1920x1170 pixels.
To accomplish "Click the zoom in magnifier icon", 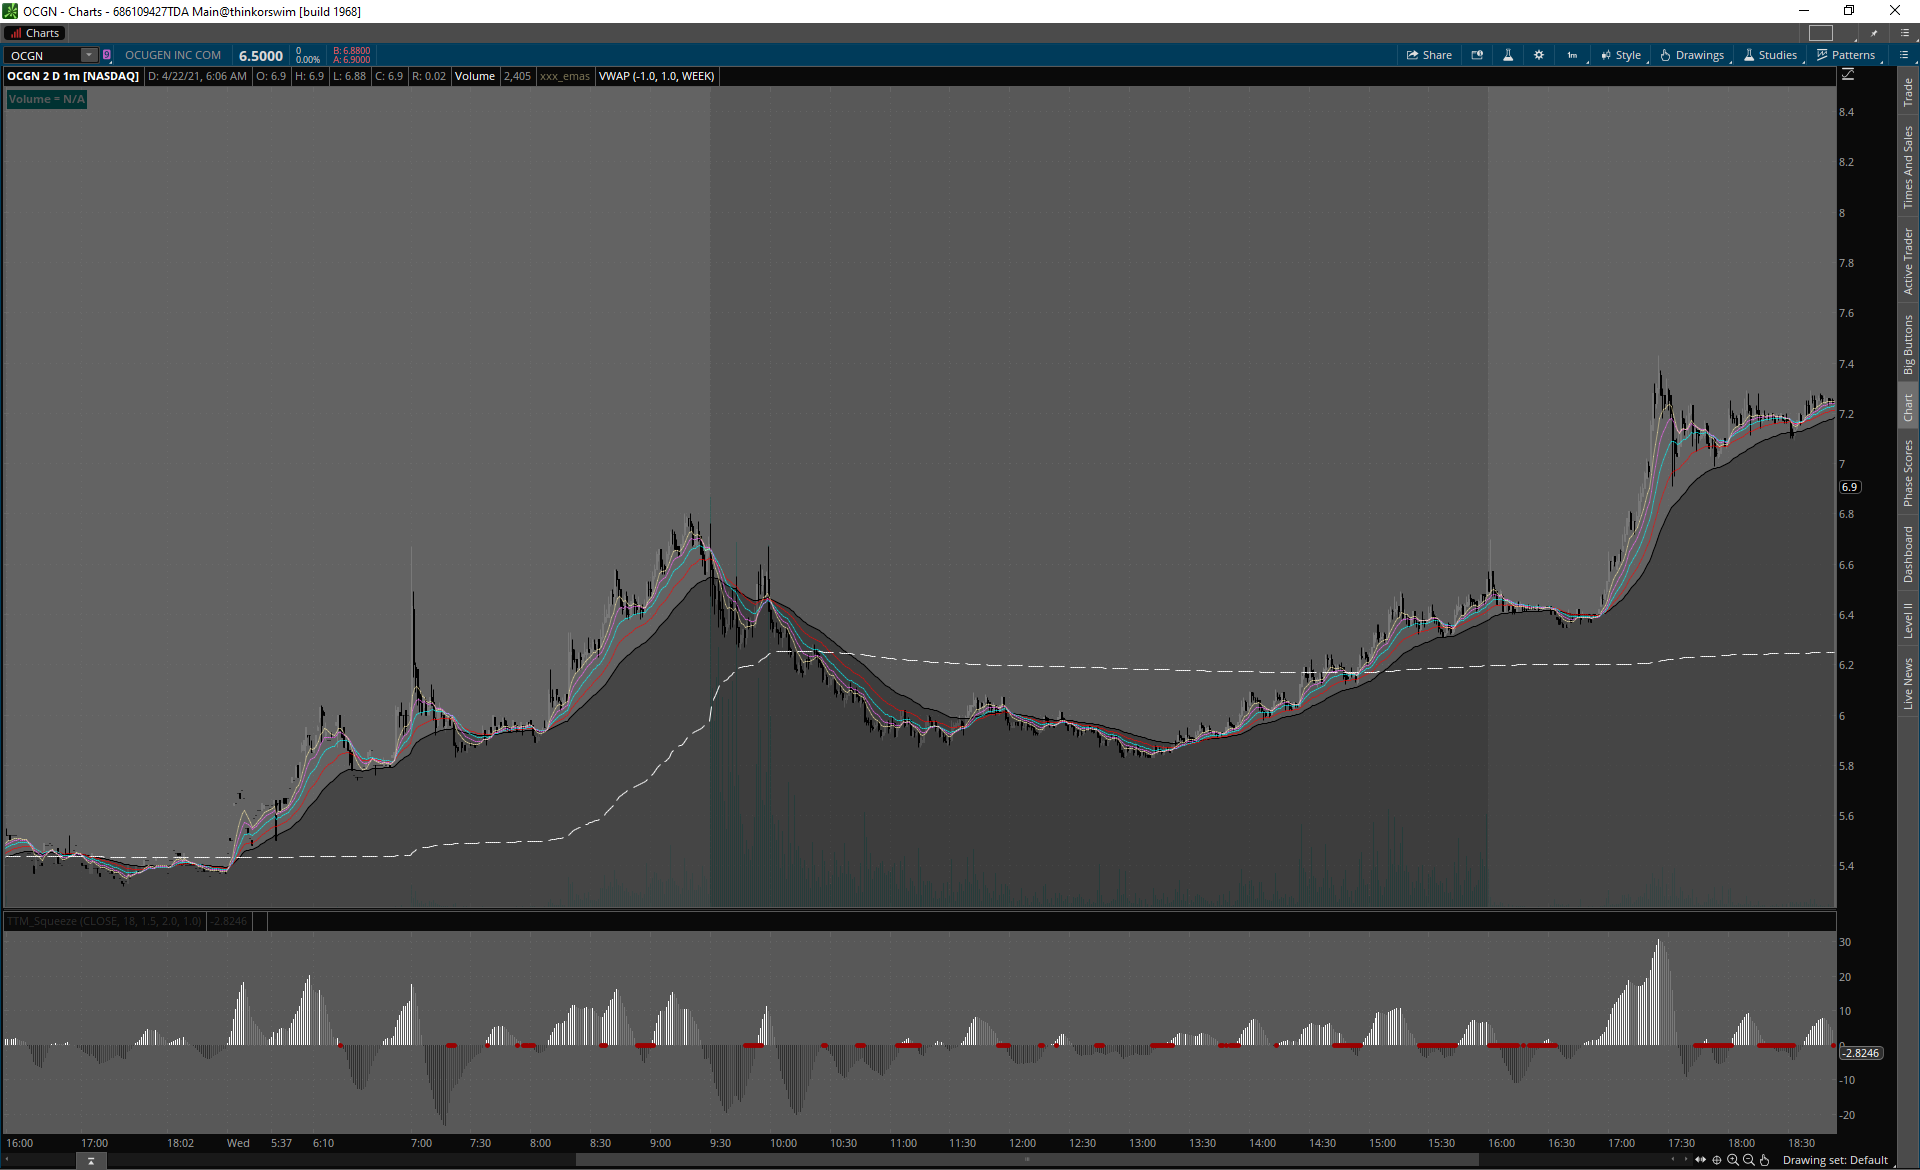I will [1733, 1160].
